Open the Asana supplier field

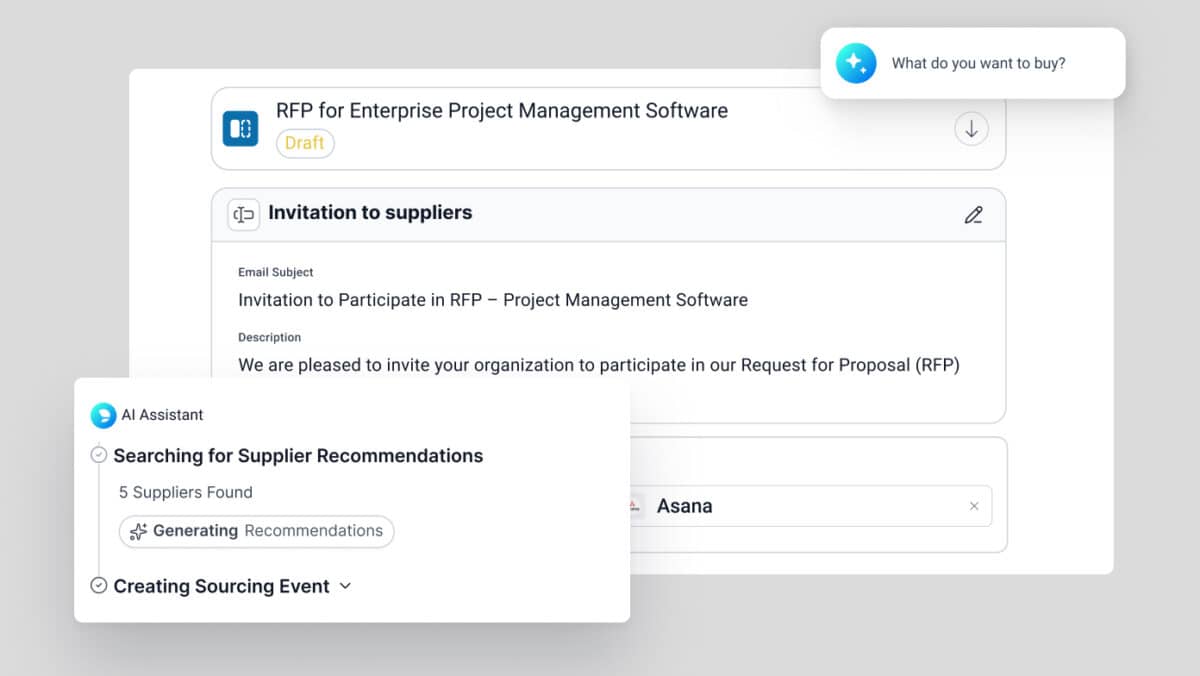tap(800, 506)
